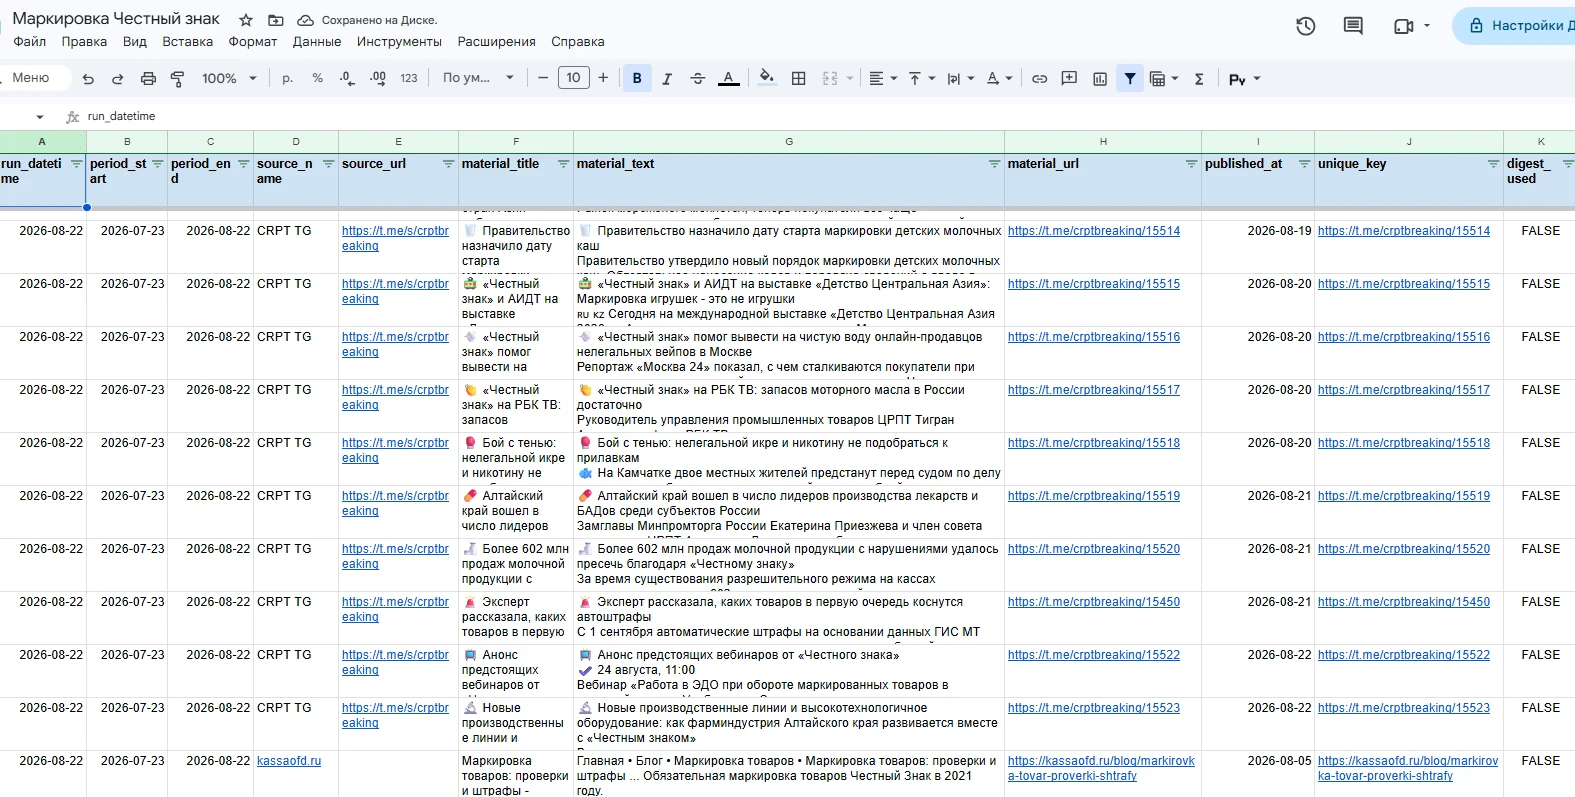This screenshot has width=1575, height=797.
Task: Open the comments history icon
Action: 1353,26
